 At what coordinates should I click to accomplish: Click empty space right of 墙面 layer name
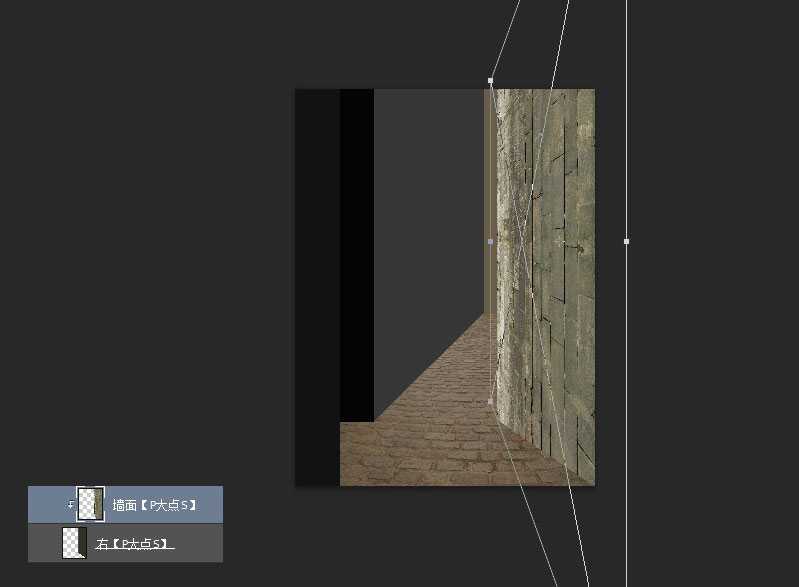tap(210, 506)
